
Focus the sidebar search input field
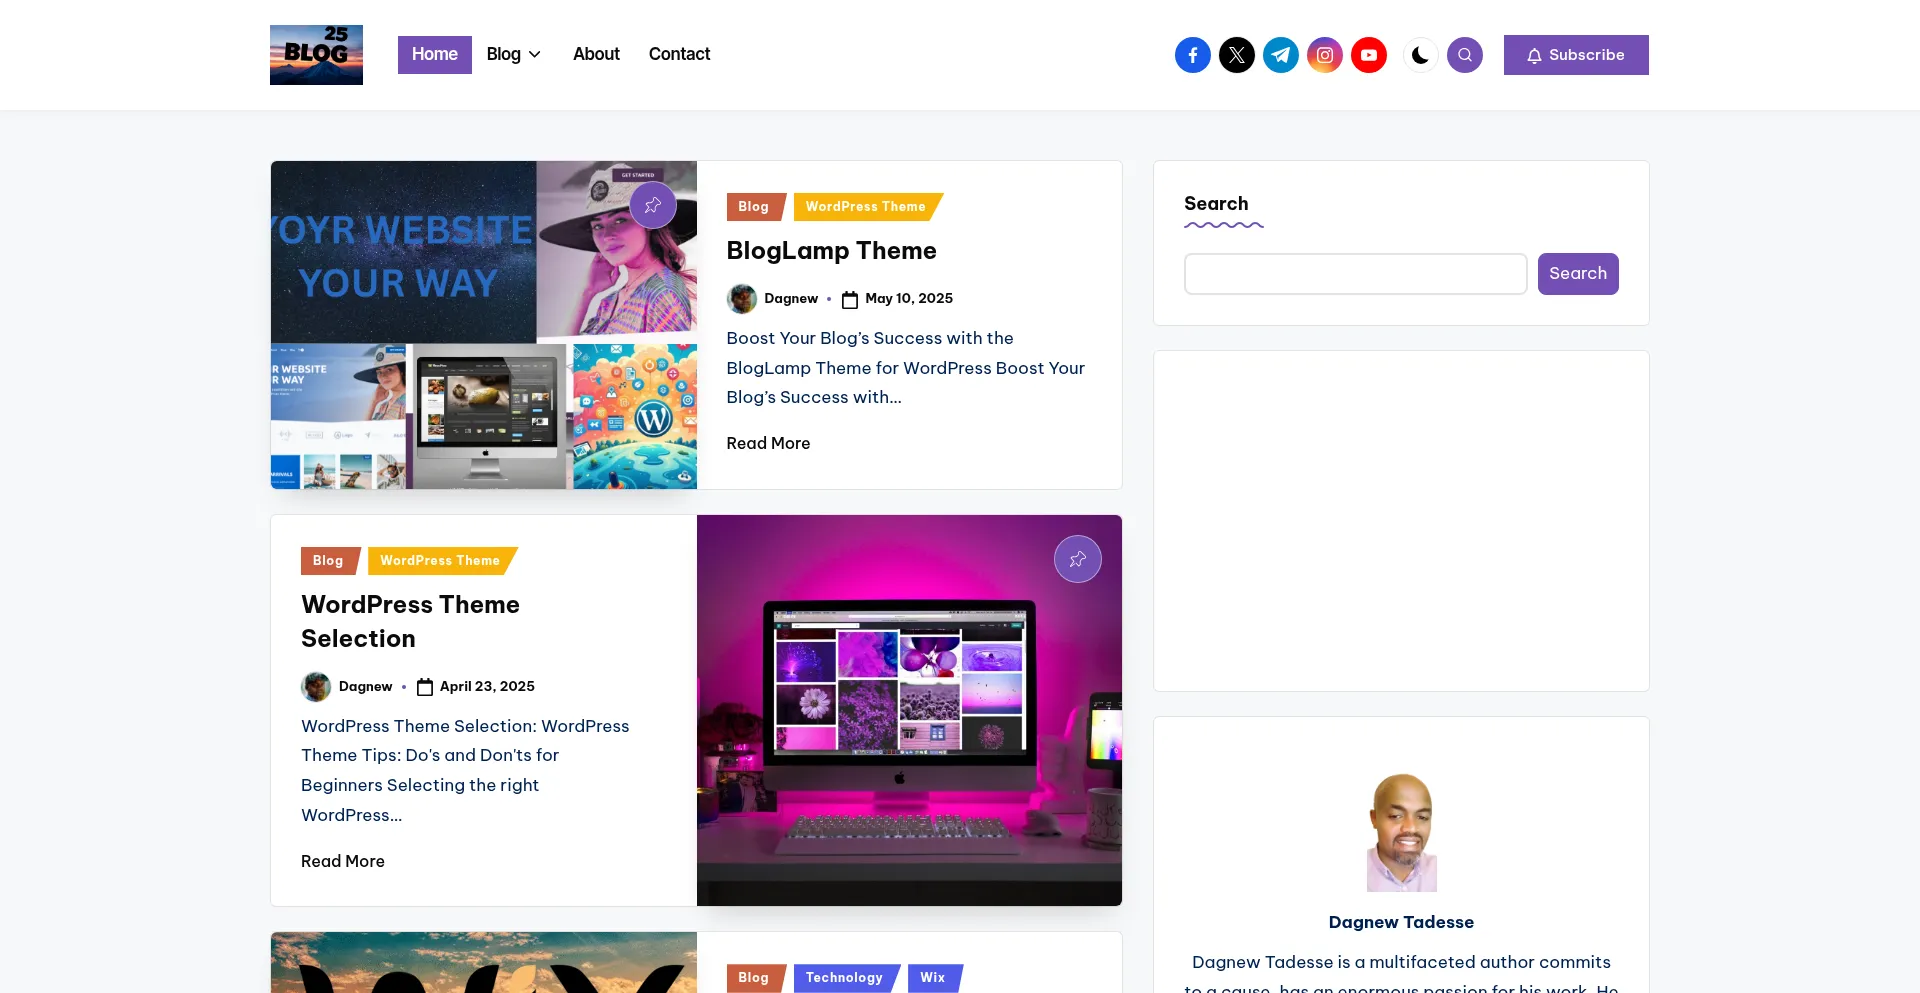[1355, 274]
